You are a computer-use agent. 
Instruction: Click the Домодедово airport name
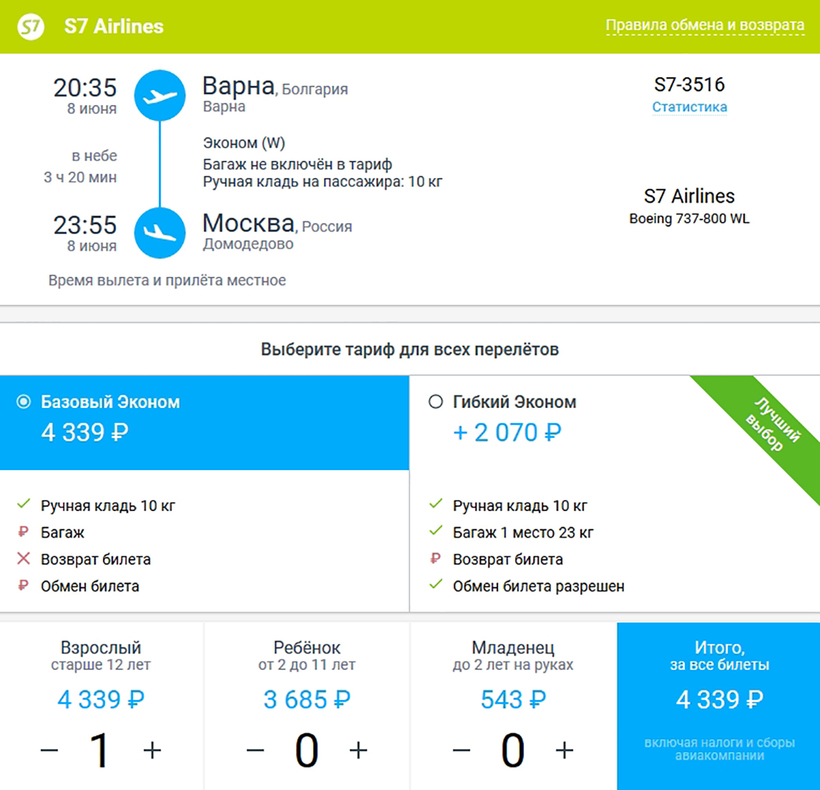pos(248,244)
